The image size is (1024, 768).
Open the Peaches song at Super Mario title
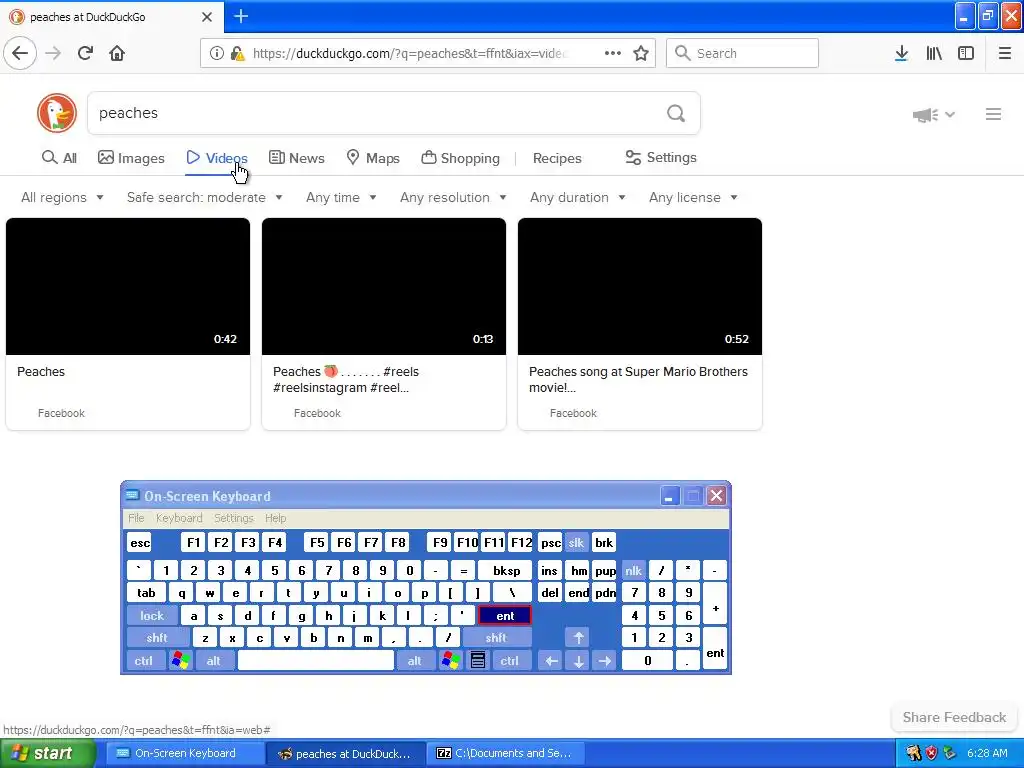(638, 379)
